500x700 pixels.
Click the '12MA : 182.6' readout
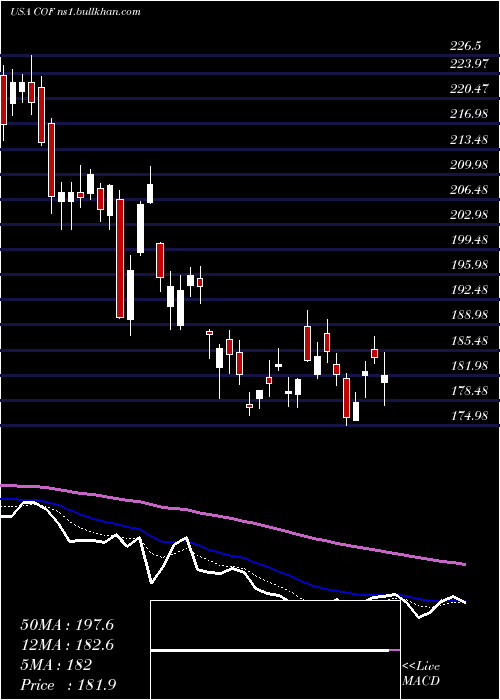(67, 645)
